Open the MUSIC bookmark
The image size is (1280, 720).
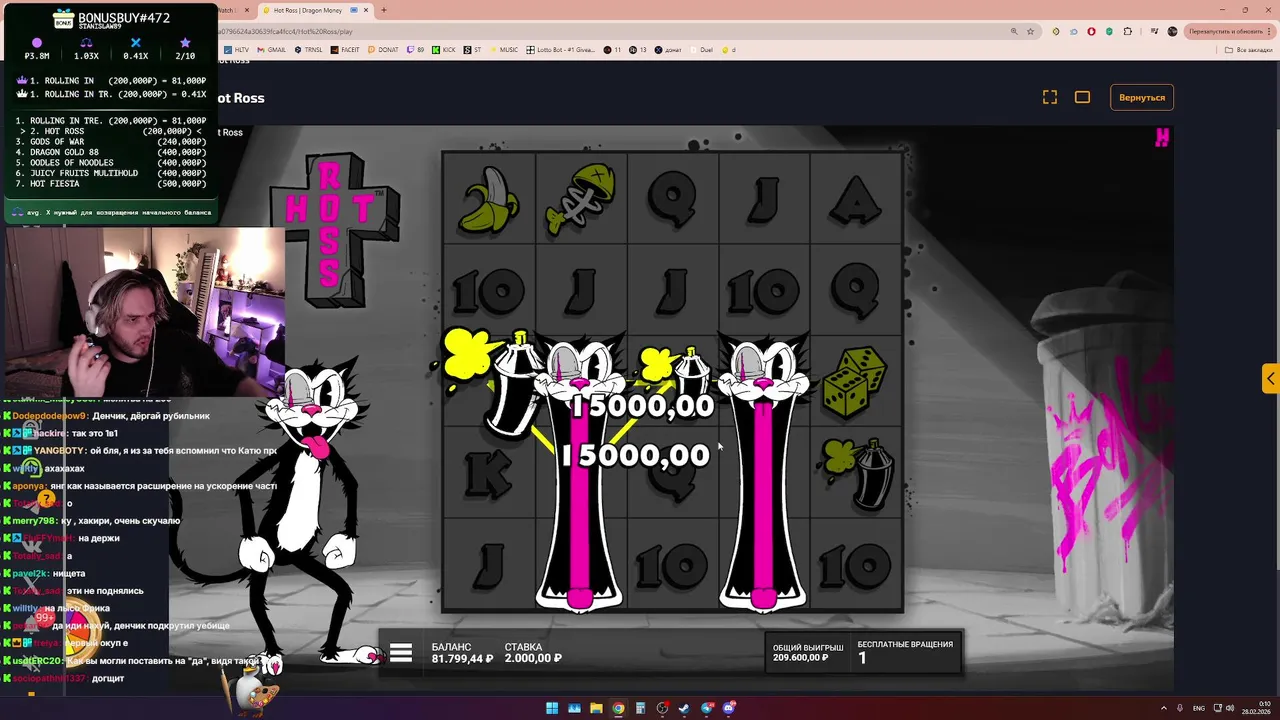(504, 49)
